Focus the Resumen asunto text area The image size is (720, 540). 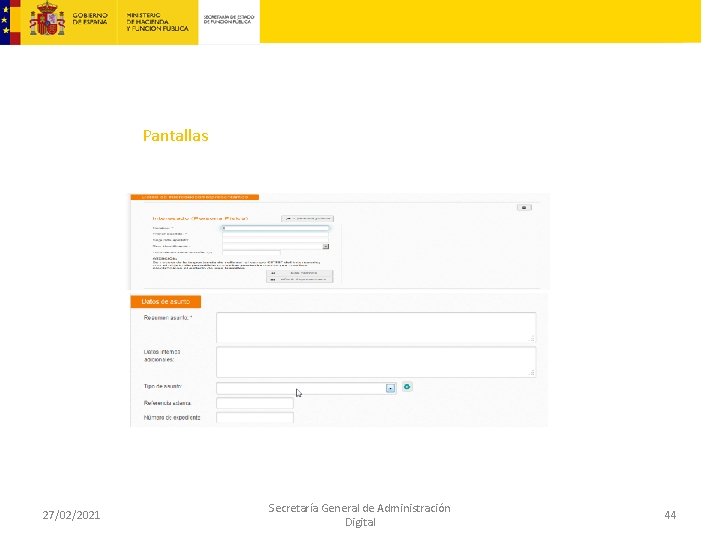click(376, 327)
